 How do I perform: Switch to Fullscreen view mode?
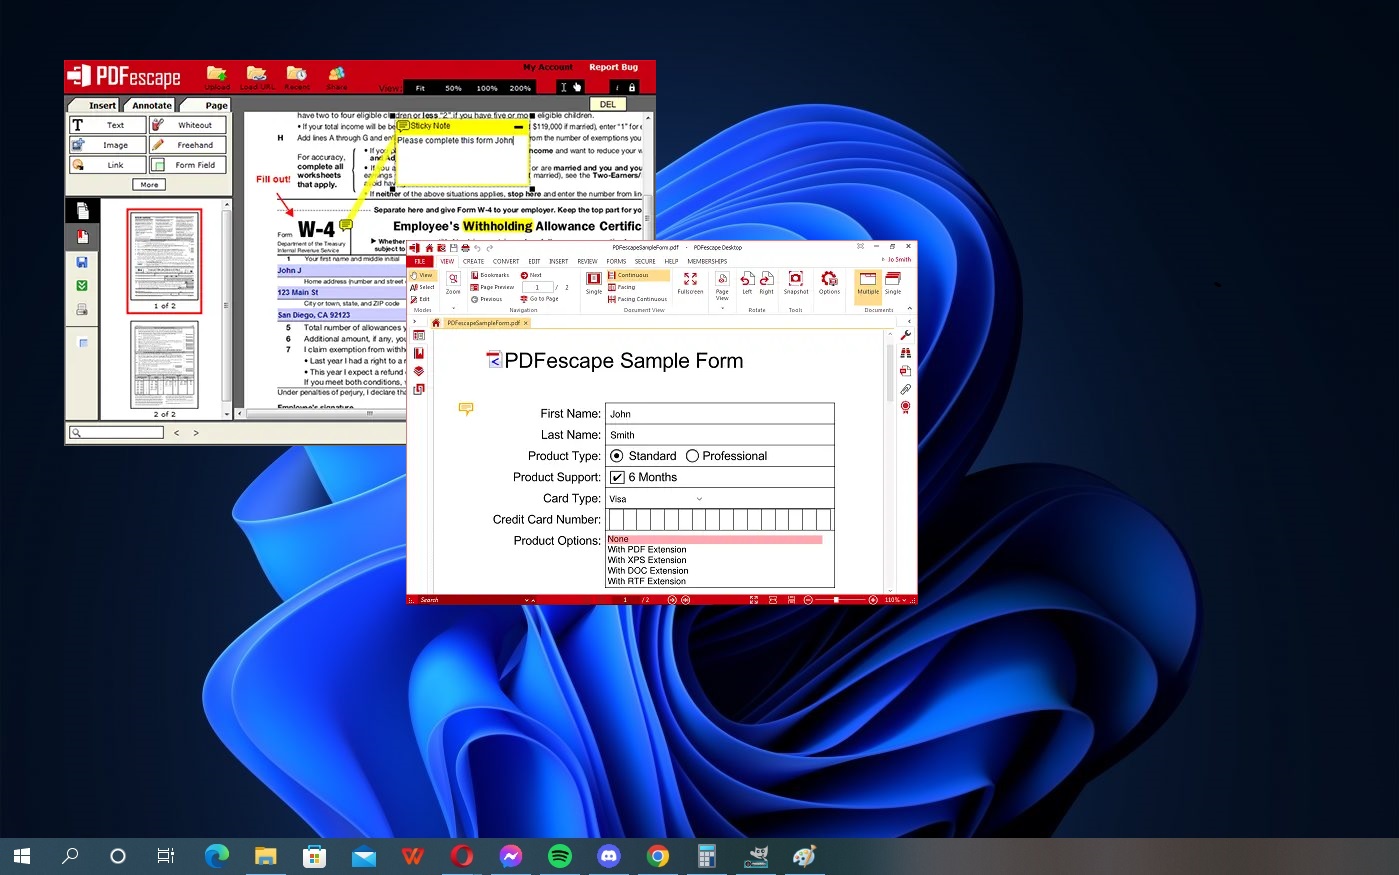pos(690,281)
